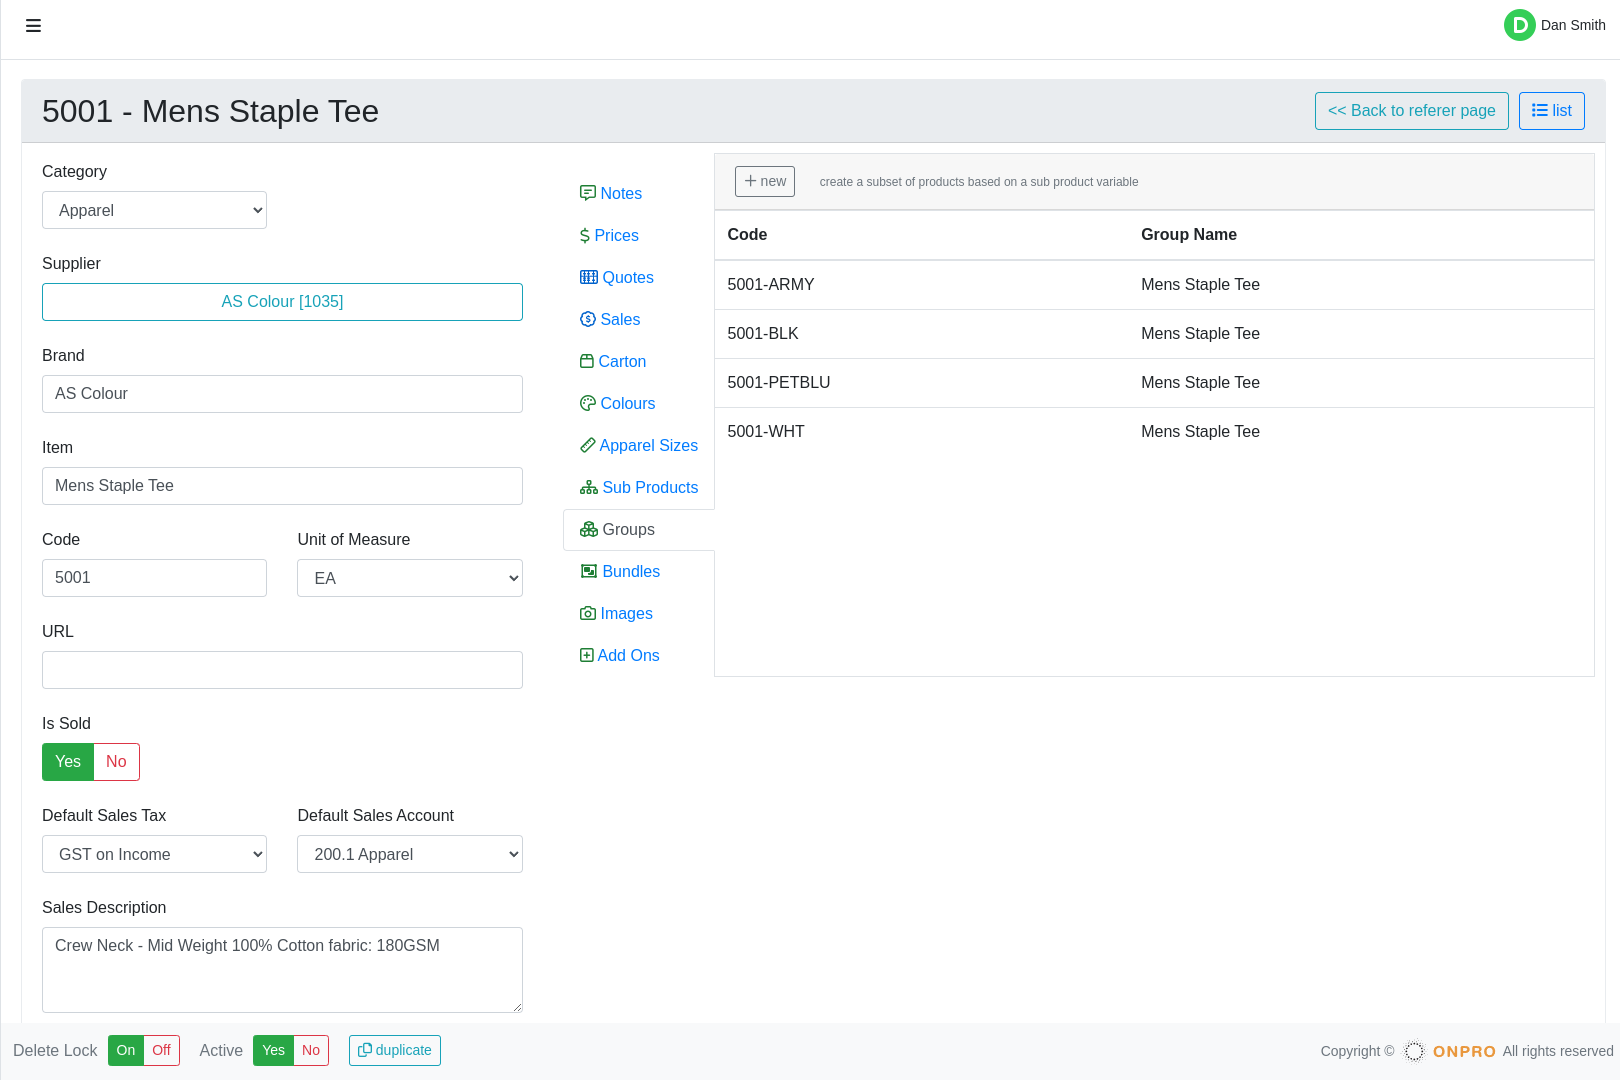This screenshot has width=1620, height=1080.
Task: Click the Sales coin icon
Action: [588, 319]
